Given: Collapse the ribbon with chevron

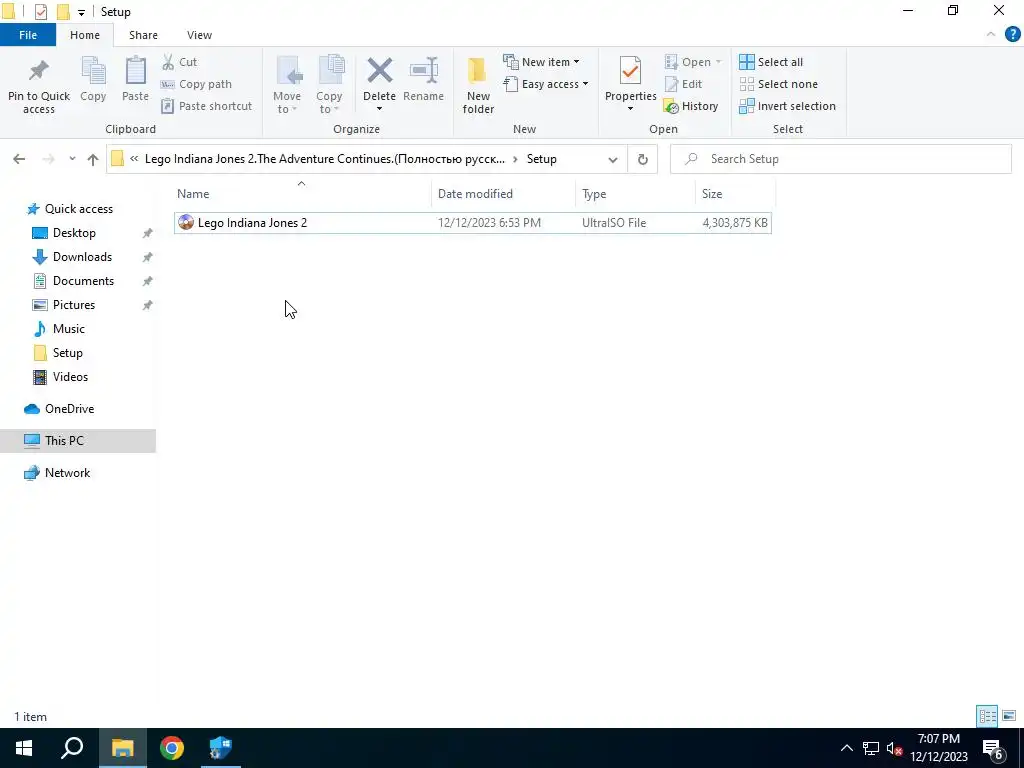Looking at the screenshot, I should click(x=991, y=35).
